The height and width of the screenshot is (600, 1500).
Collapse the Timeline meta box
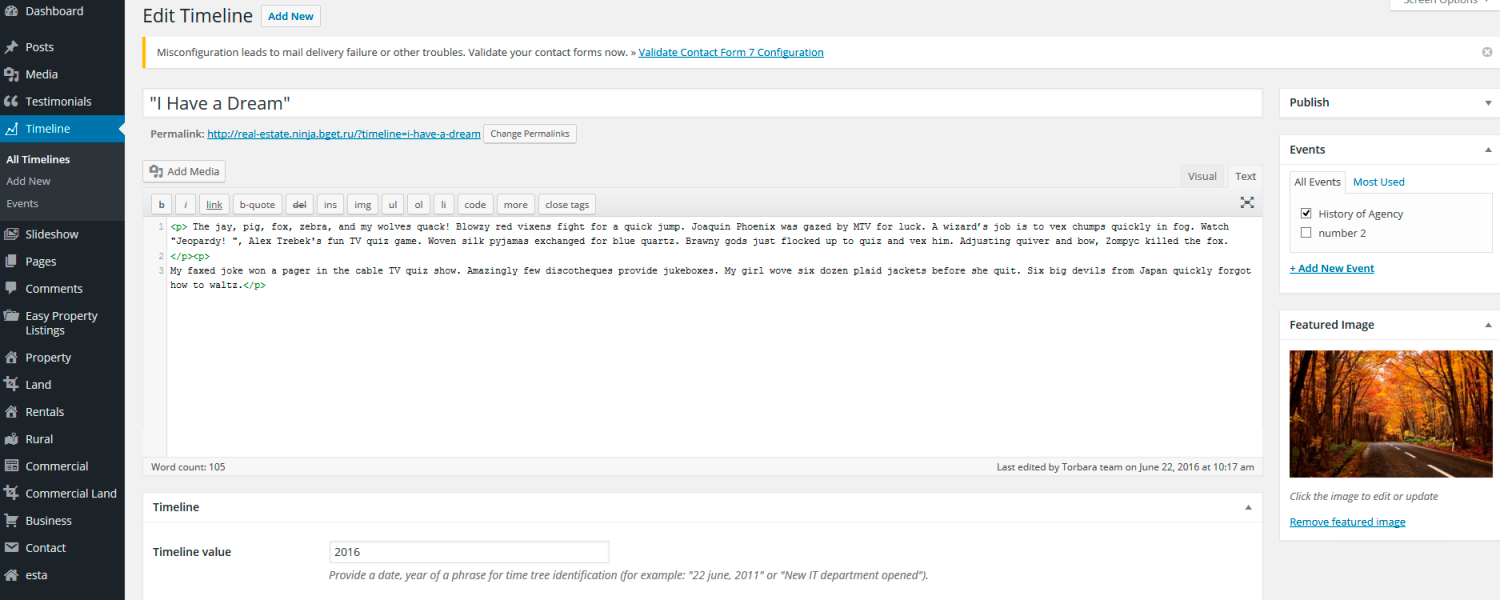pyautogui.click(x=1248, y=507)
